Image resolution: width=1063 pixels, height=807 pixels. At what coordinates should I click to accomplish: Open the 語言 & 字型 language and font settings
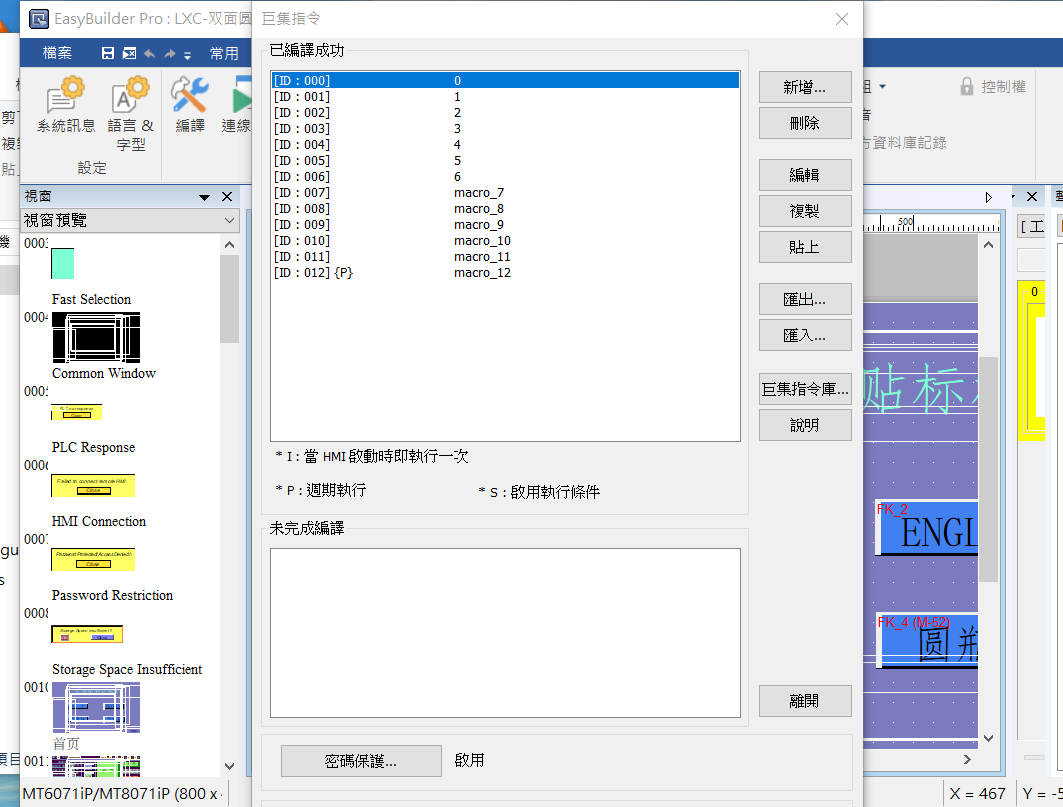(x=130, y=99)
